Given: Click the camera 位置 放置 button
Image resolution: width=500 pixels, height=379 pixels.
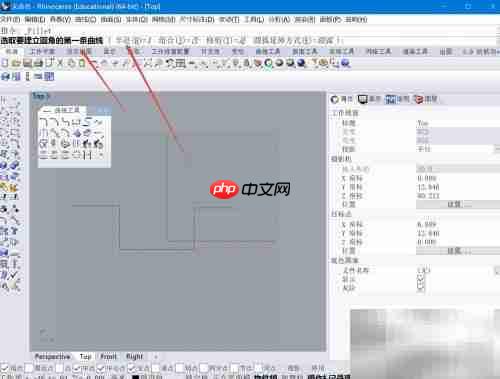Looking at the screenshot, I should [458, 204].
